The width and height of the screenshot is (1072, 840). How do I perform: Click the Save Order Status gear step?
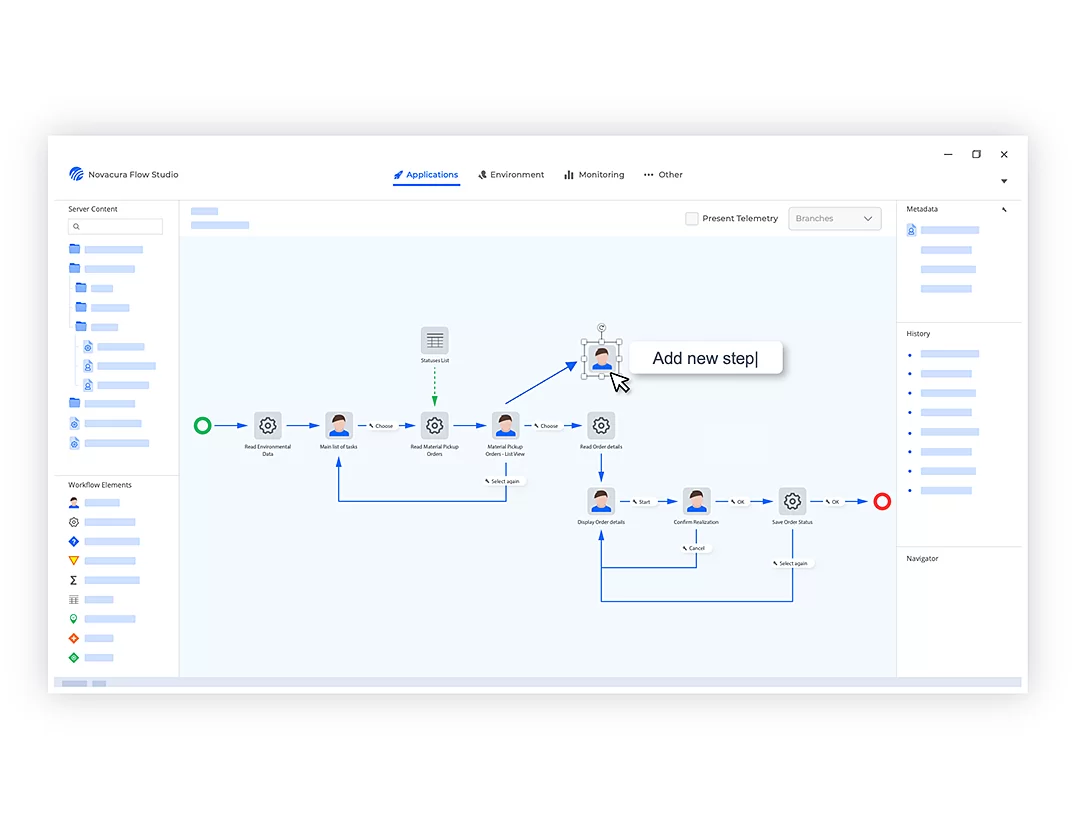[x=791, y=500]
